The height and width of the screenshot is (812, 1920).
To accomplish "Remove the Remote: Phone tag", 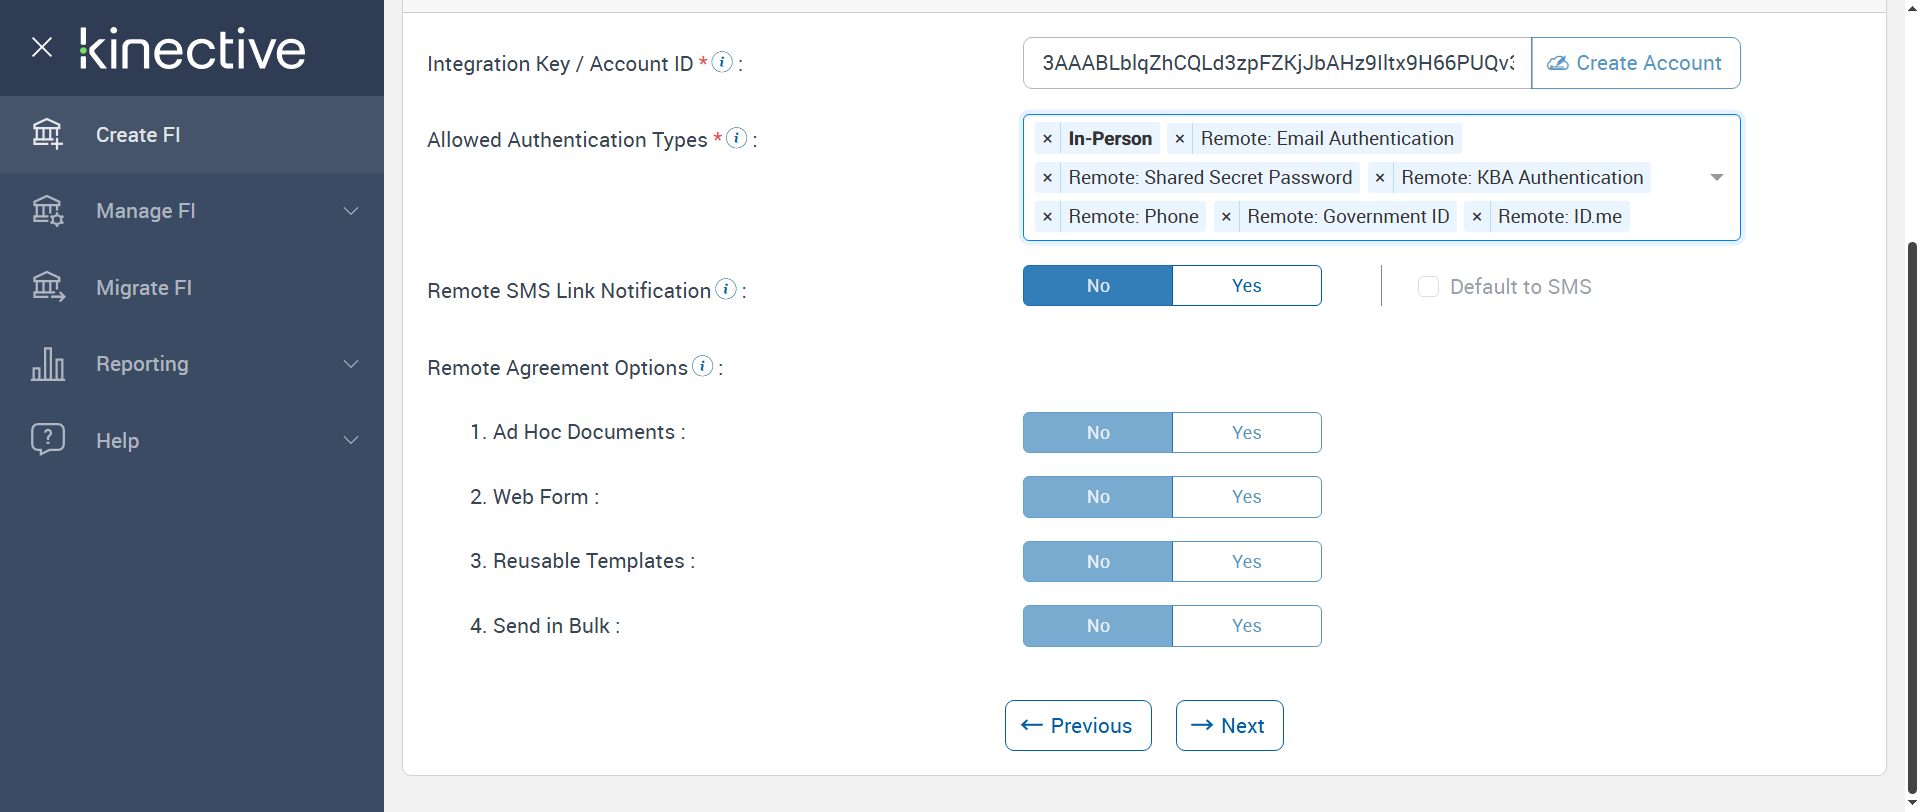I will click(1047, 217).
